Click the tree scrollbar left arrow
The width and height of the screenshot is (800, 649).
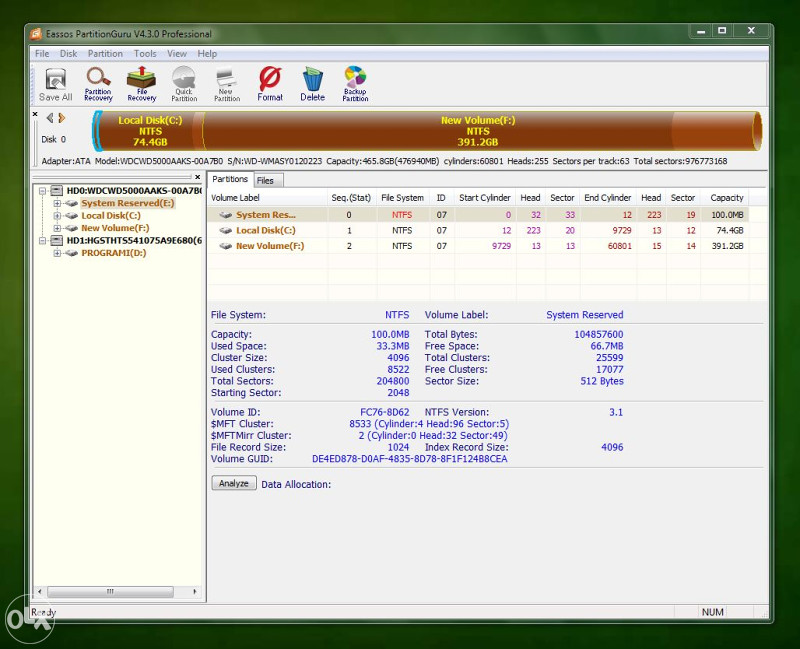point(40,592)
